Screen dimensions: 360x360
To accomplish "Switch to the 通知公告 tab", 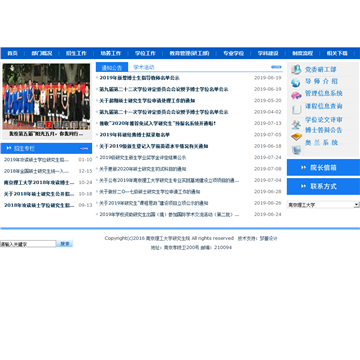I will coord(112,67).
